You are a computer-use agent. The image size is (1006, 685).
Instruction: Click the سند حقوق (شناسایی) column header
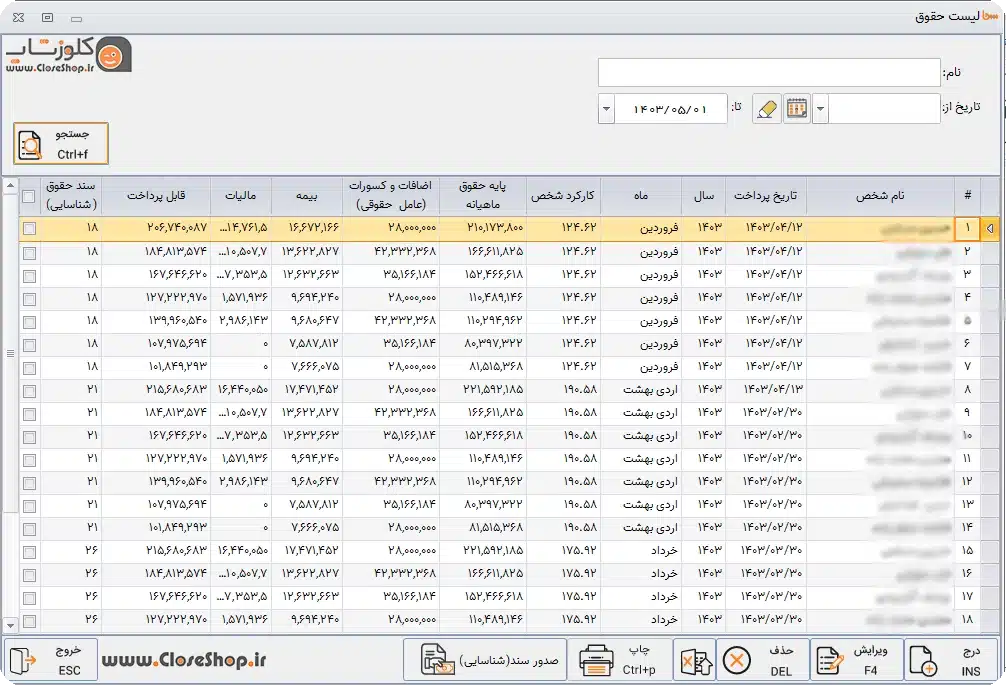pos(71,196)
